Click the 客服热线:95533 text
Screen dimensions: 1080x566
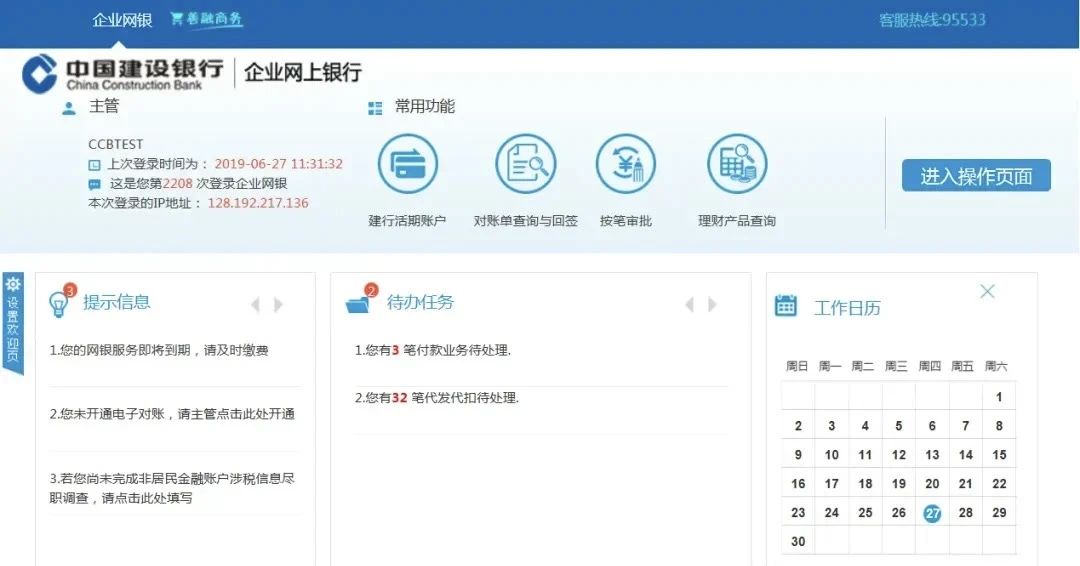tap(933, 20)
